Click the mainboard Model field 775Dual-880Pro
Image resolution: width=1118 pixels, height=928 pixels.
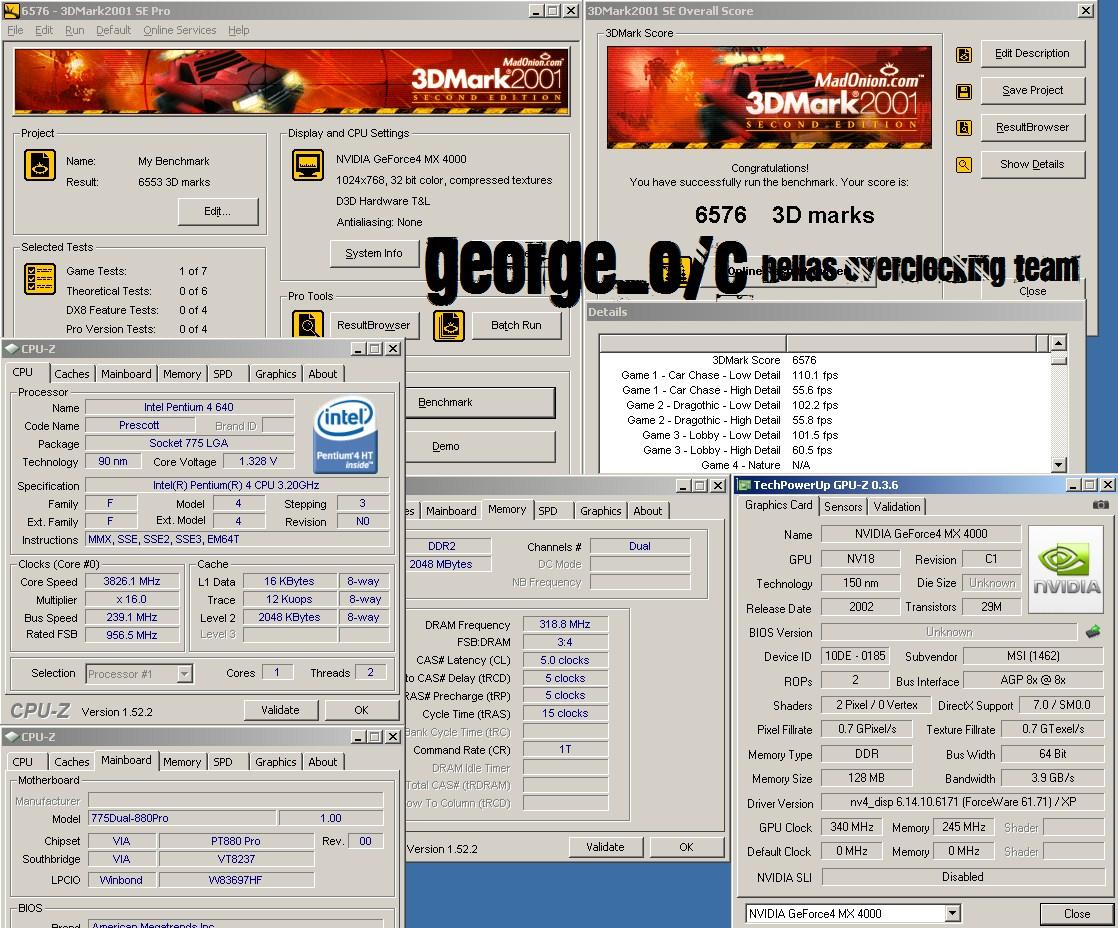tap(182, 818)
